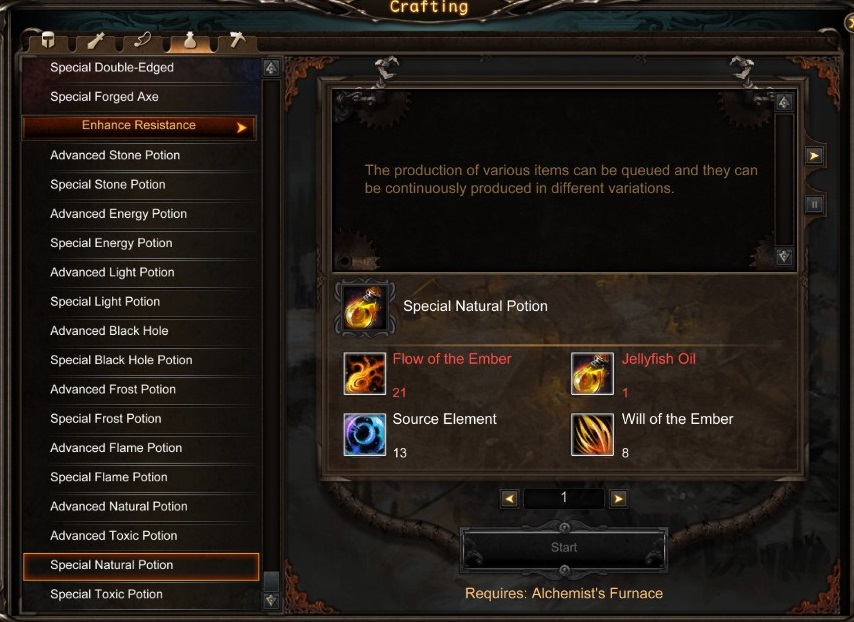Decrease crafting quantity with left arrow
This screenshot has height=622, width=854.
click(x=509, y=498)
